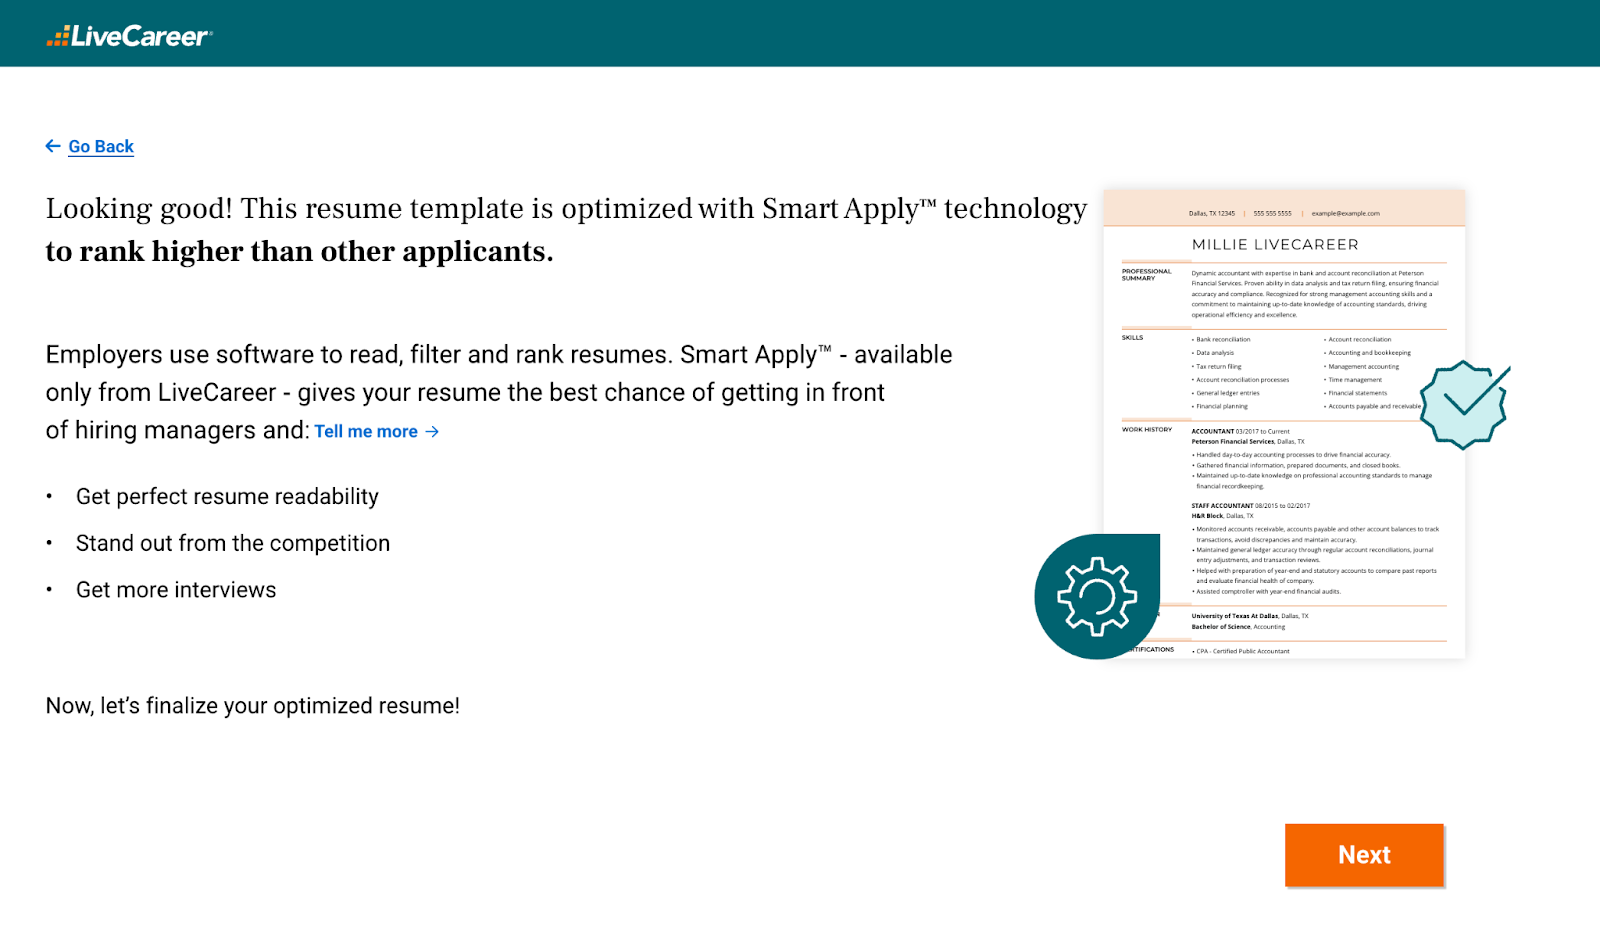Viewport: 1600px width, 930px height.
Task: Click the bullet beside Get more interviews
Action: coord(50,589)
